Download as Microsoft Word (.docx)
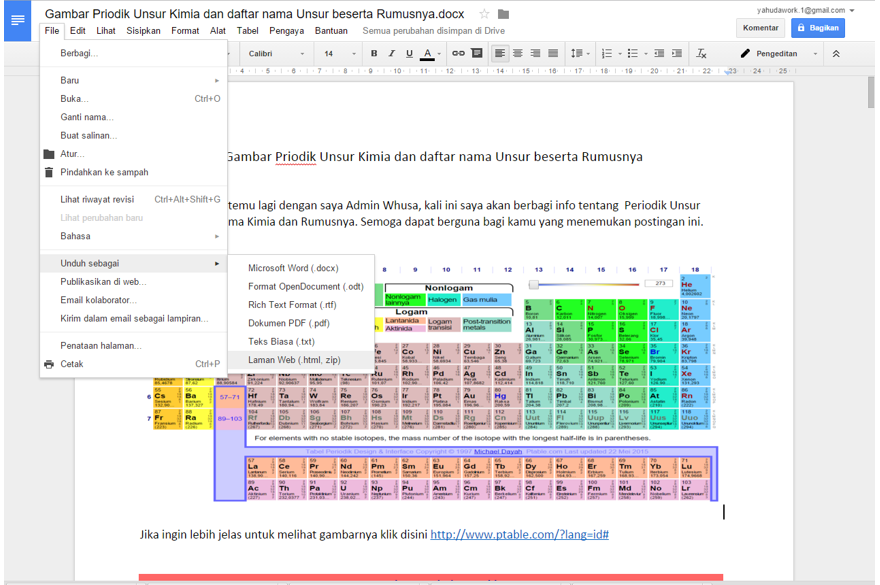This screenshot has height=585, width=880. pyautogui.click(x=301, y=268)
